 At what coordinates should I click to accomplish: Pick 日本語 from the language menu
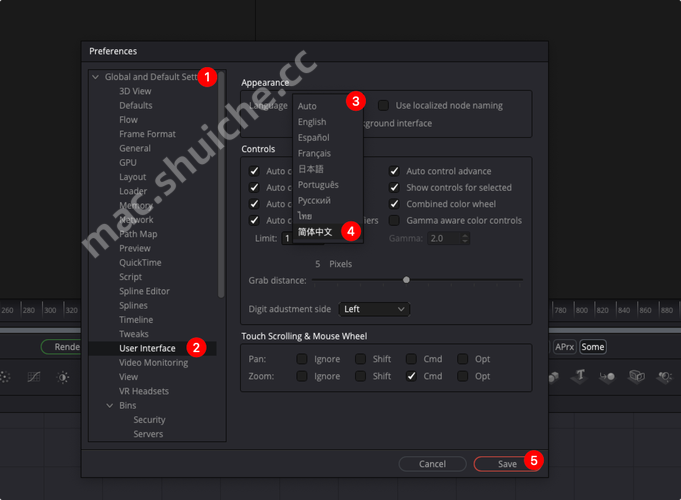coord(311,169)
